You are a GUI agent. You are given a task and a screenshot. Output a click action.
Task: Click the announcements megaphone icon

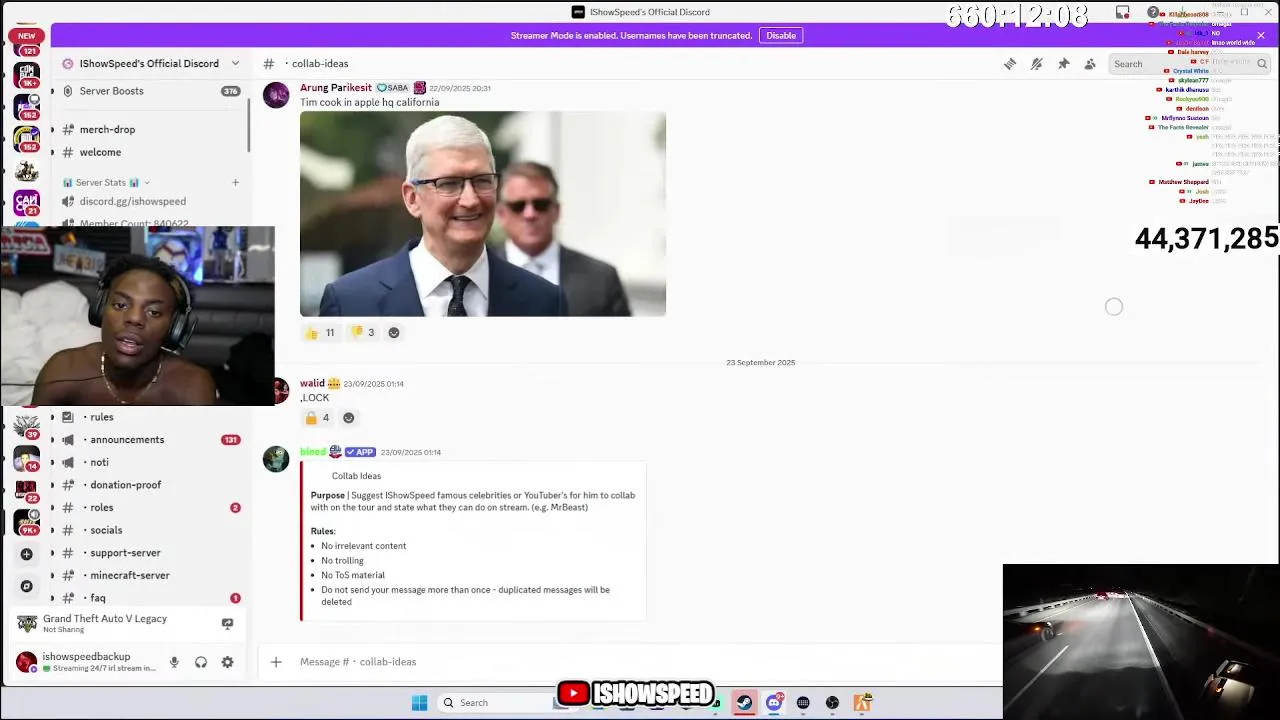[x=68, y=440]
